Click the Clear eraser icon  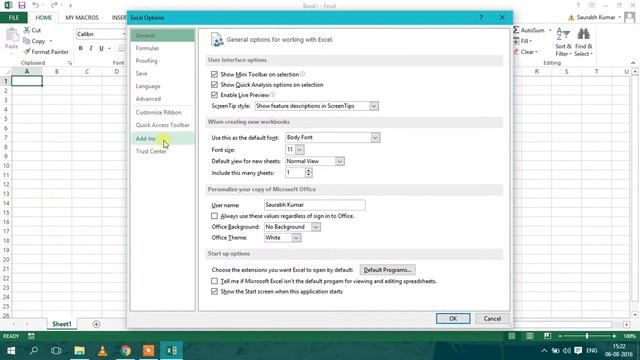click(x=516, y=51)
